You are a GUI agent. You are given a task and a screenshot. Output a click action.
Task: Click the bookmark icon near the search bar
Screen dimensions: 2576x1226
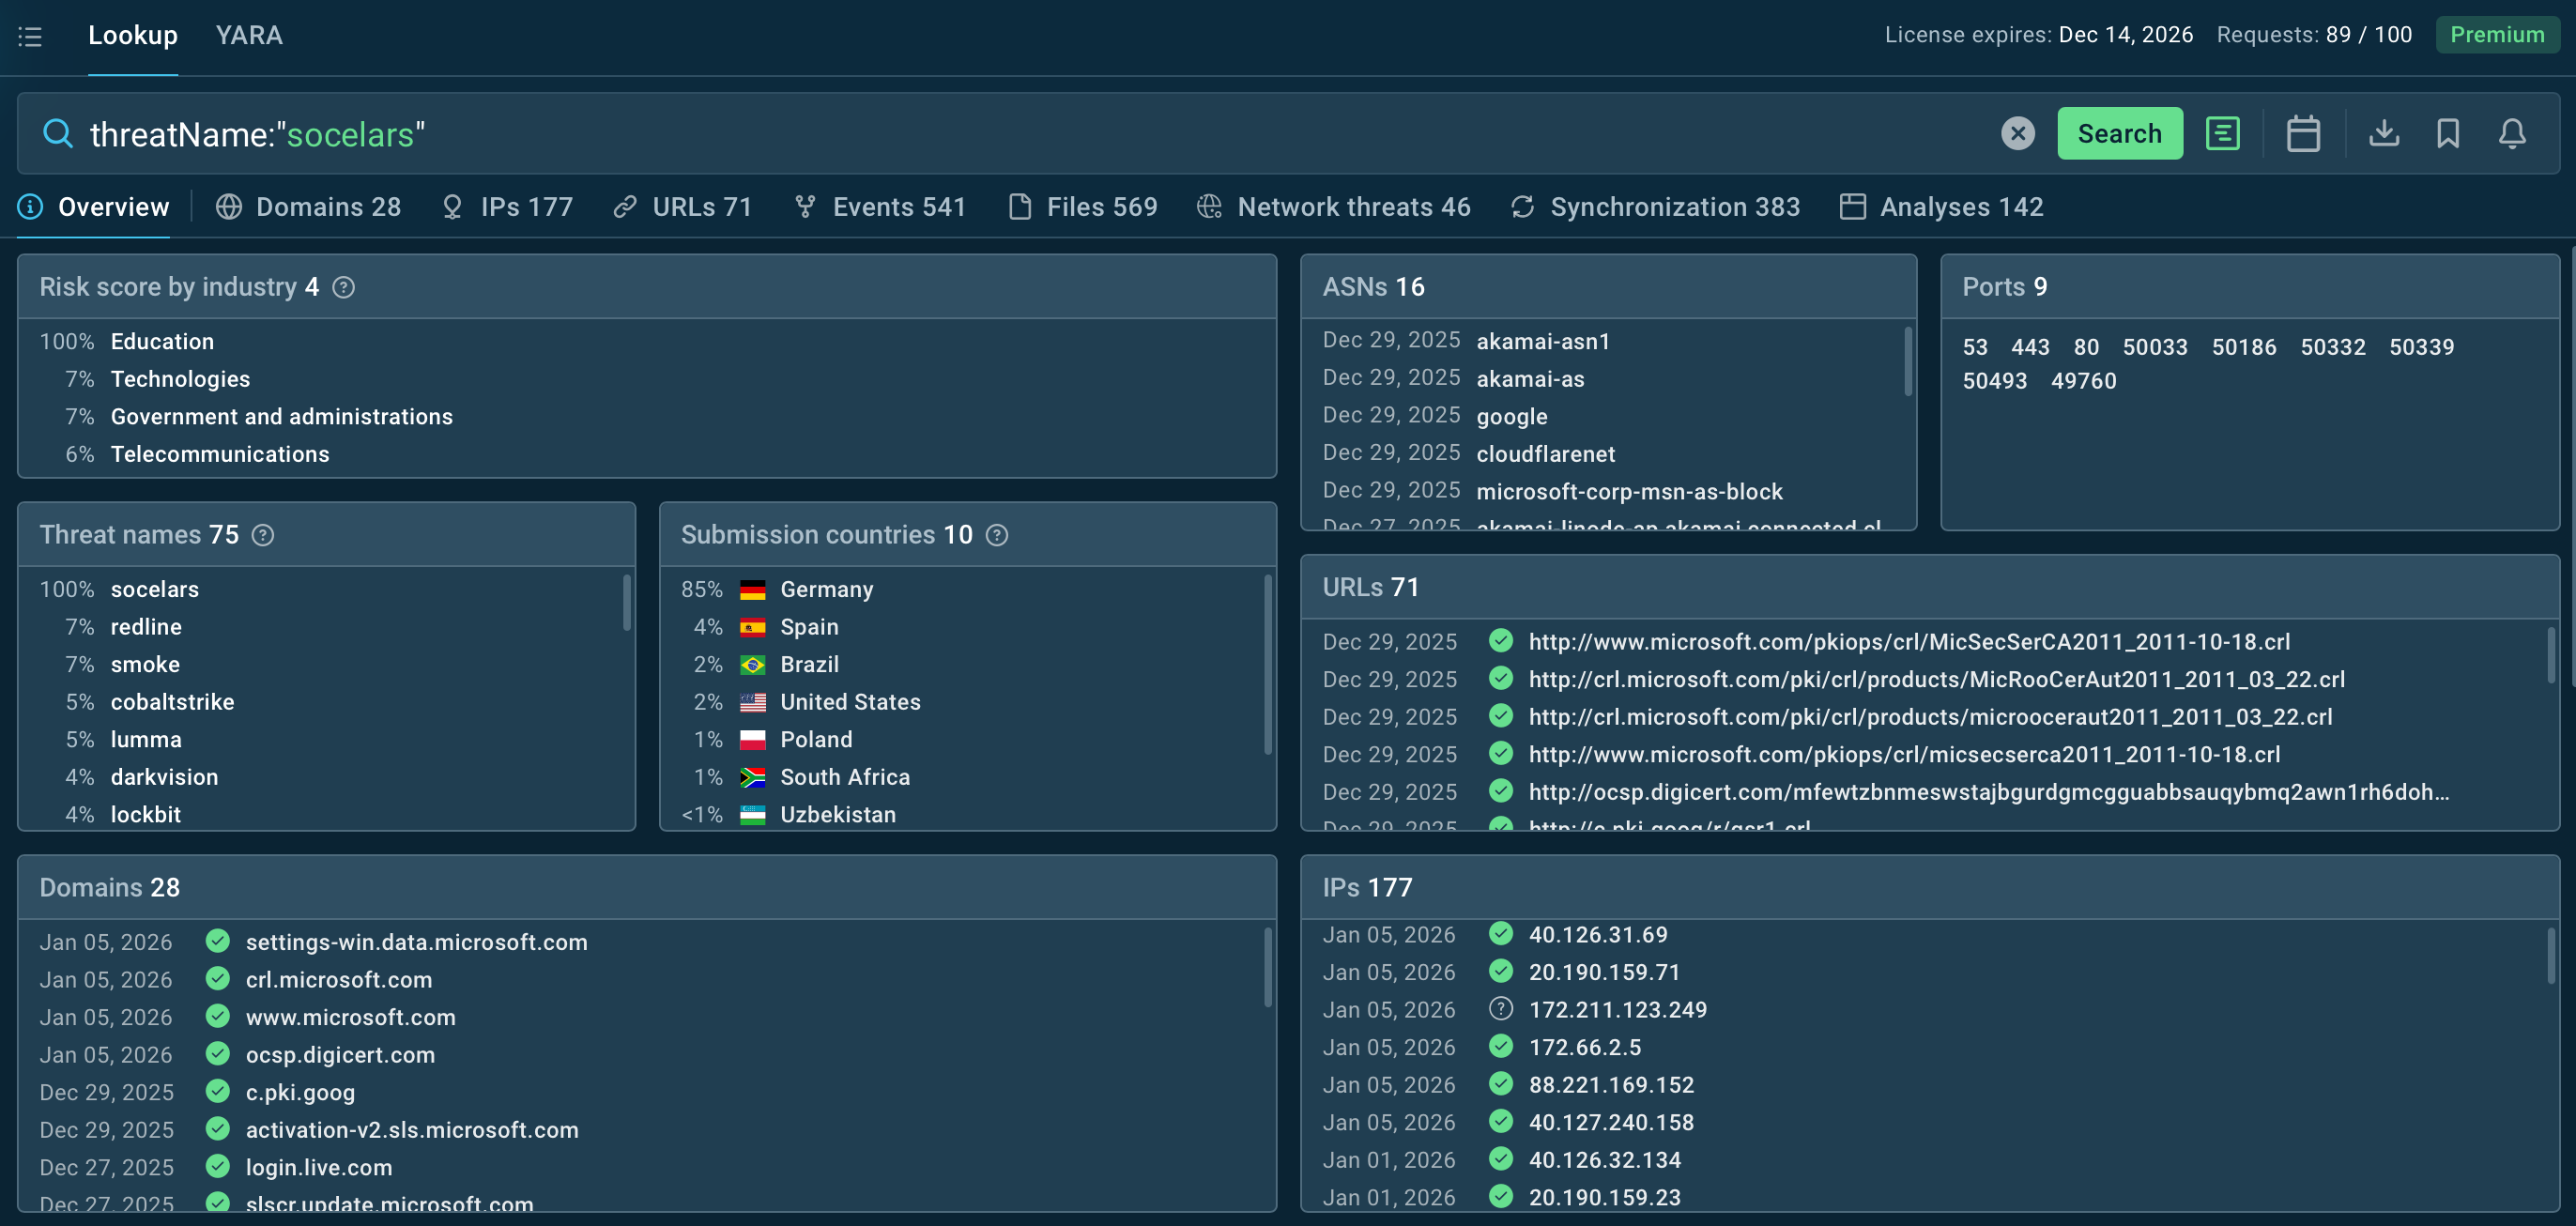click(2448, 133)
